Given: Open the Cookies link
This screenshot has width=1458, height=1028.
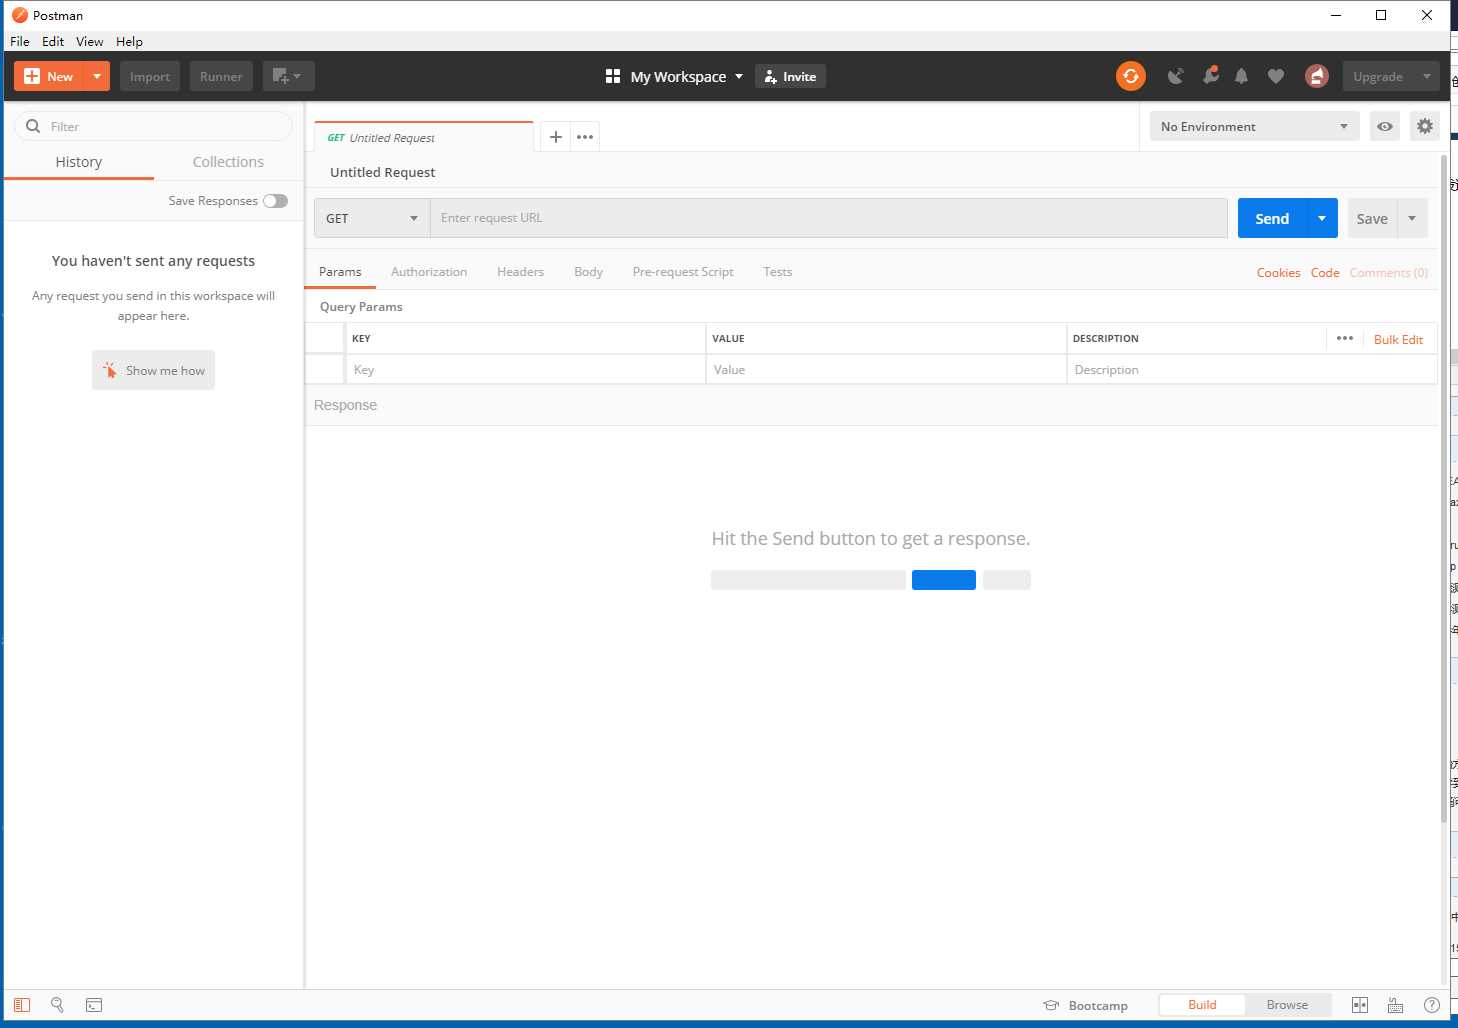Looking at the screenshot, I should (x=1278, y=272).
